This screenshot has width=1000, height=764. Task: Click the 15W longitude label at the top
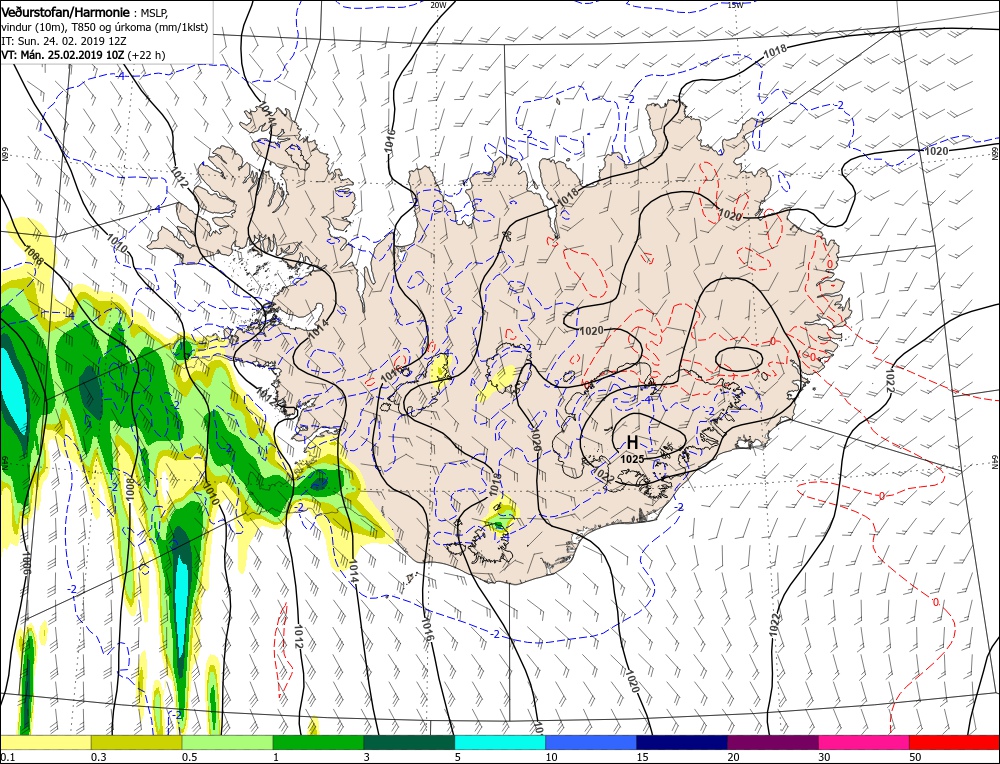735,5
